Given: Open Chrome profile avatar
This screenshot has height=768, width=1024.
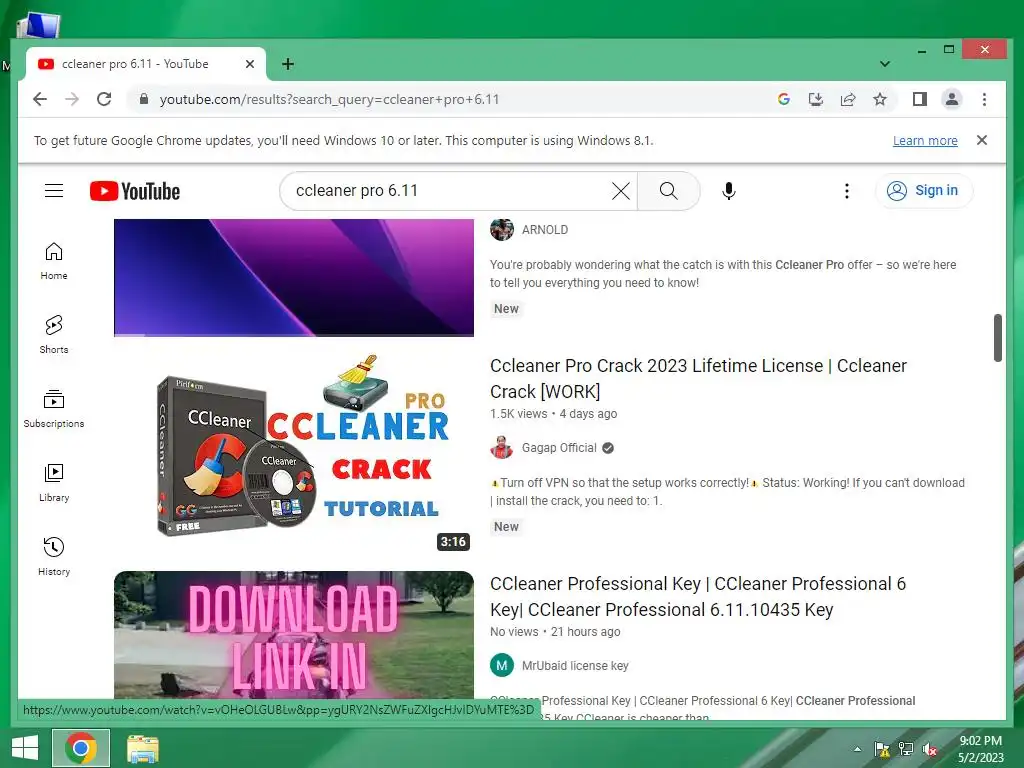Looking at the screenshot, I should 952,99.
